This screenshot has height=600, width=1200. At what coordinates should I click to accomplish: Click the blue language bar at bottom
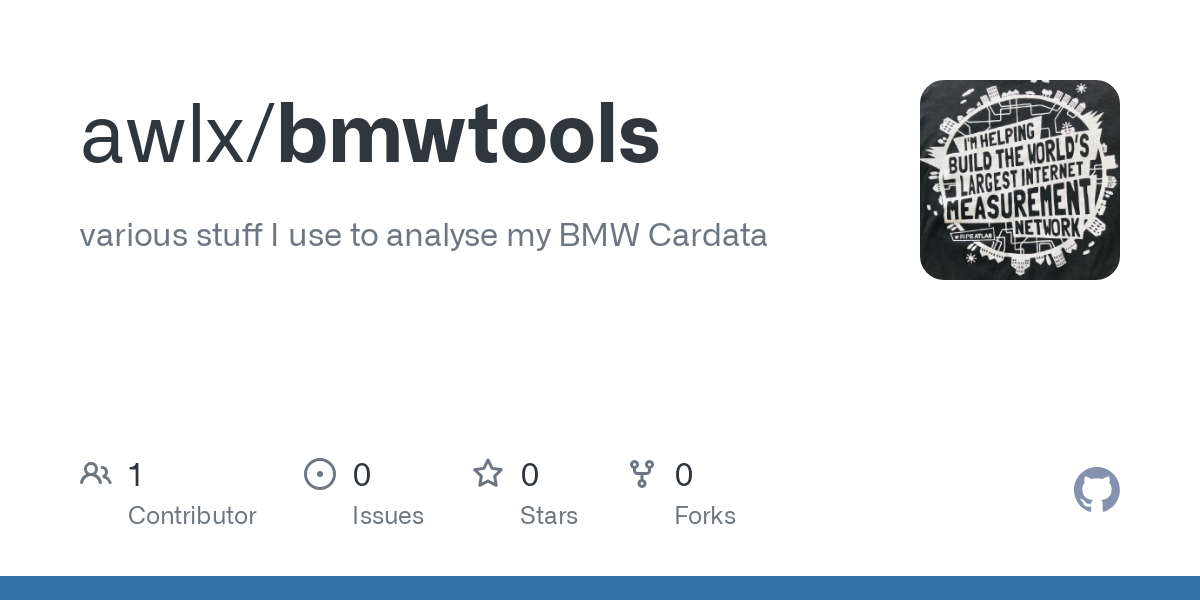[x=600, y=588]
